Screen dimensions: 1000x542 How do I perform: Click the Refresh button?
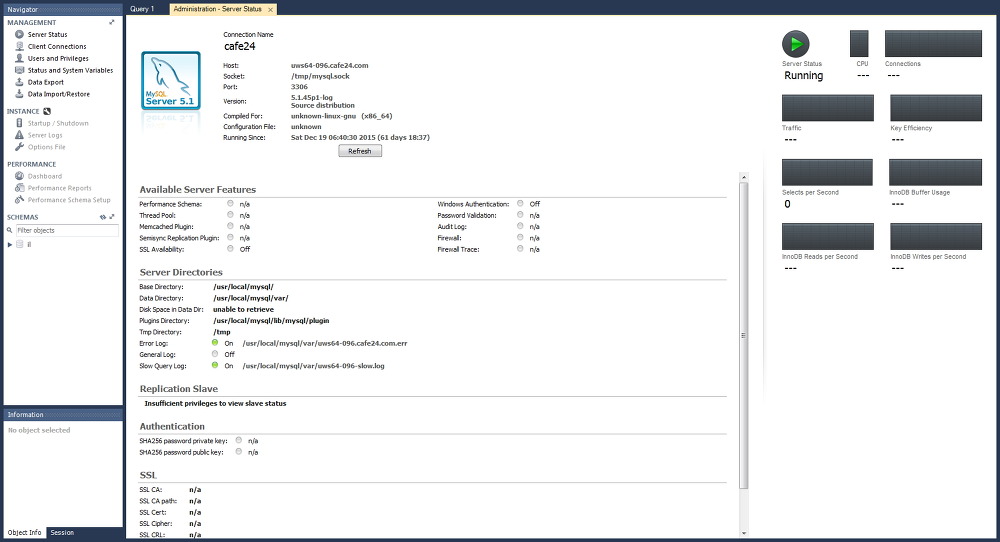pos(360,151)
